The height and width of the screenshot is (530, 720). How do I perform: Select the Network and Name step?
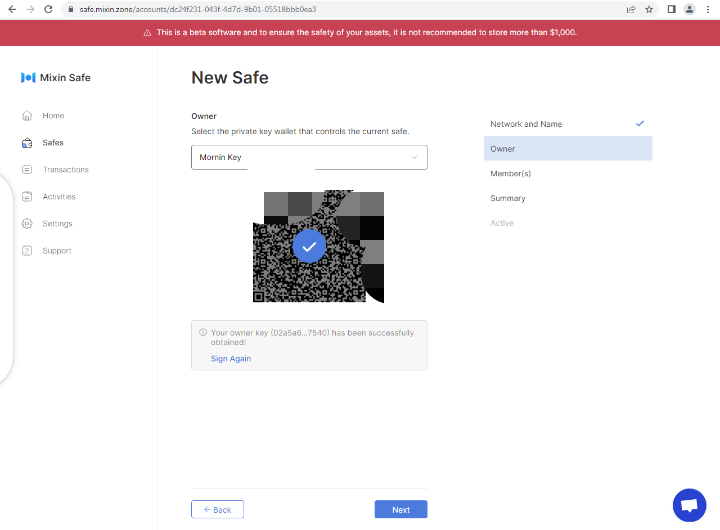tap(526, 124)
